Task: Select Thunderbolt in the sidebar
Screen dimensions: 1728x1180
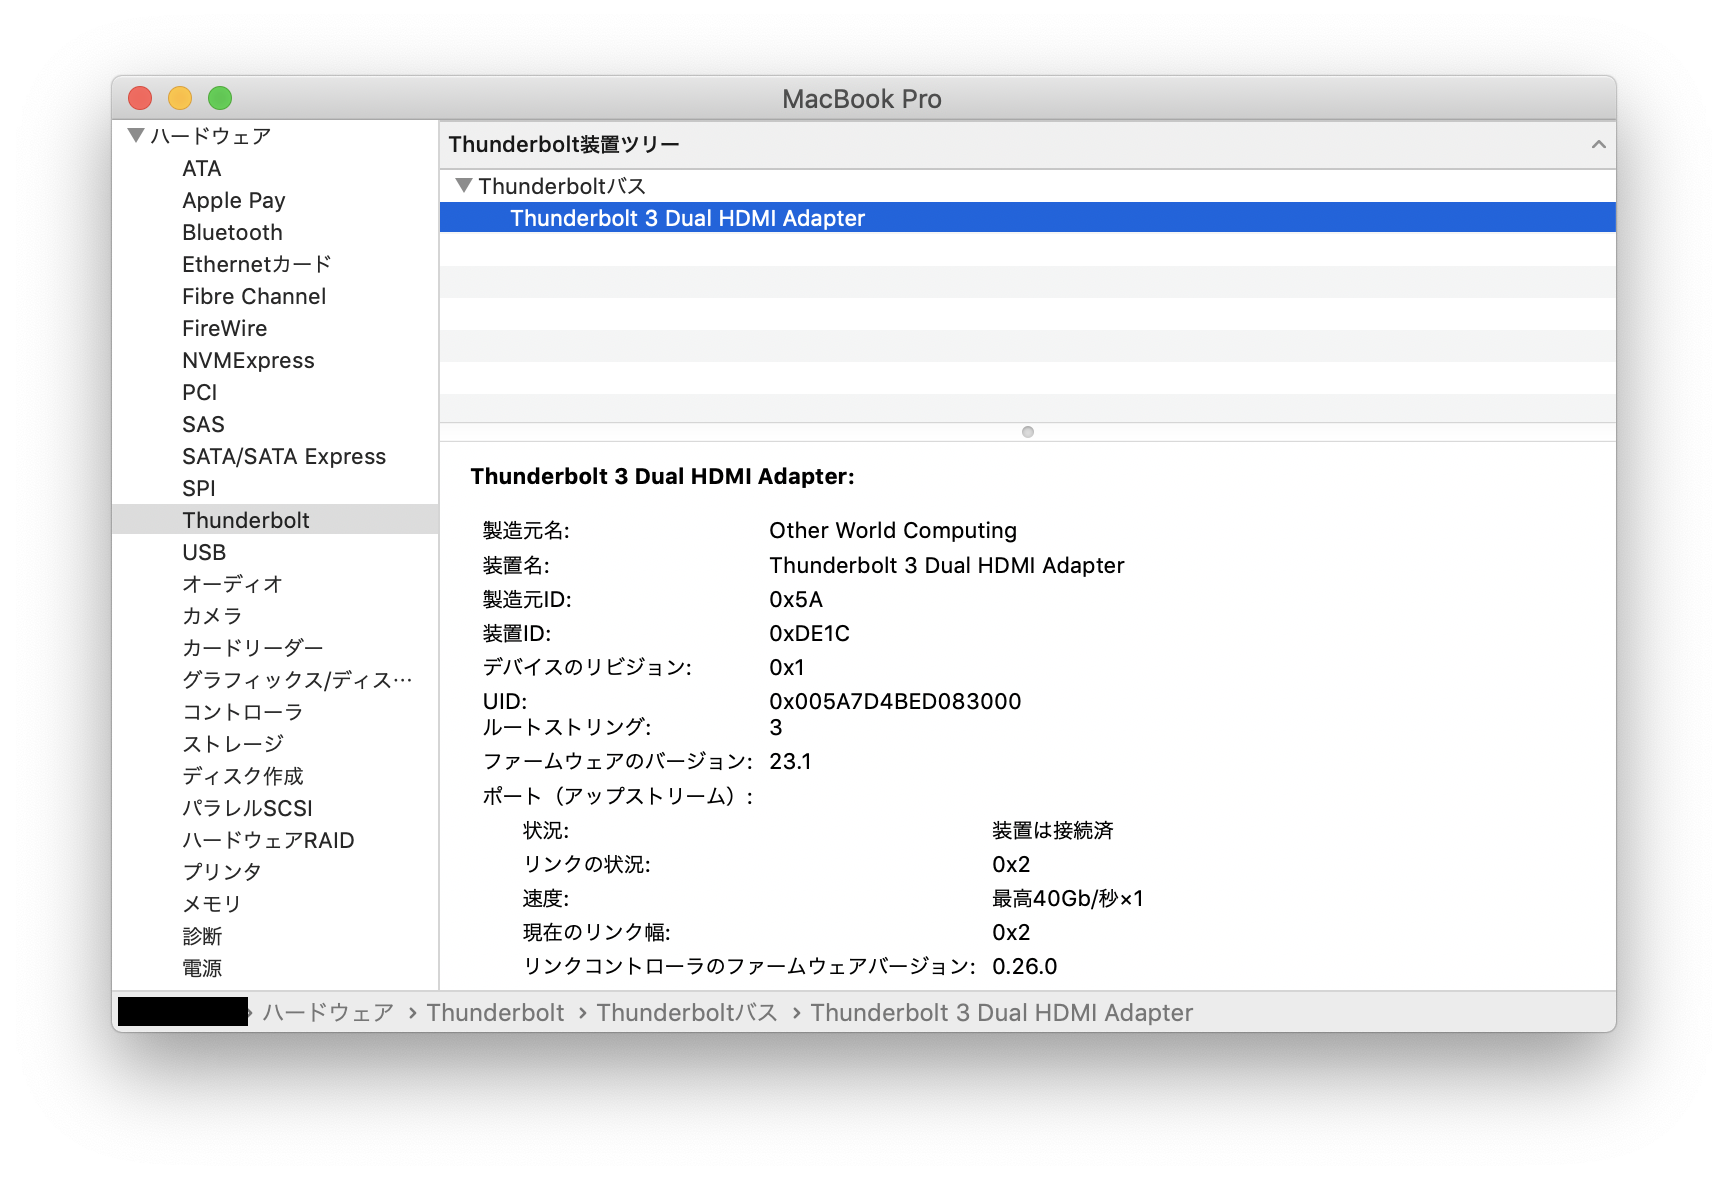Action: coord(275,520)
